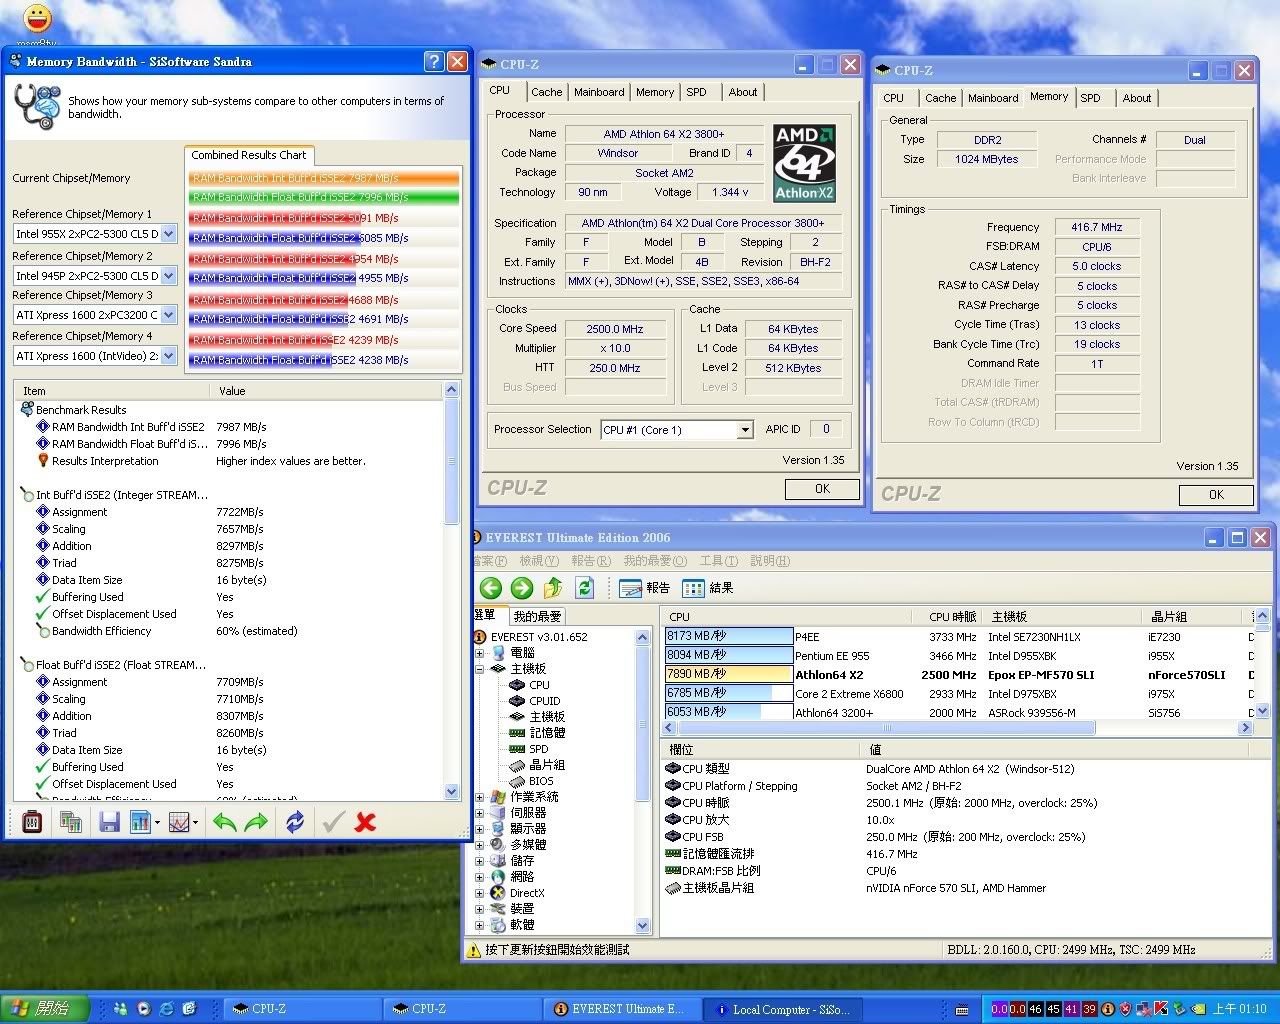The width and height of the screenshot is (1280, 1024).
Task: Expand the 作業系統 node in EVEREST tree
Action: 480,797
